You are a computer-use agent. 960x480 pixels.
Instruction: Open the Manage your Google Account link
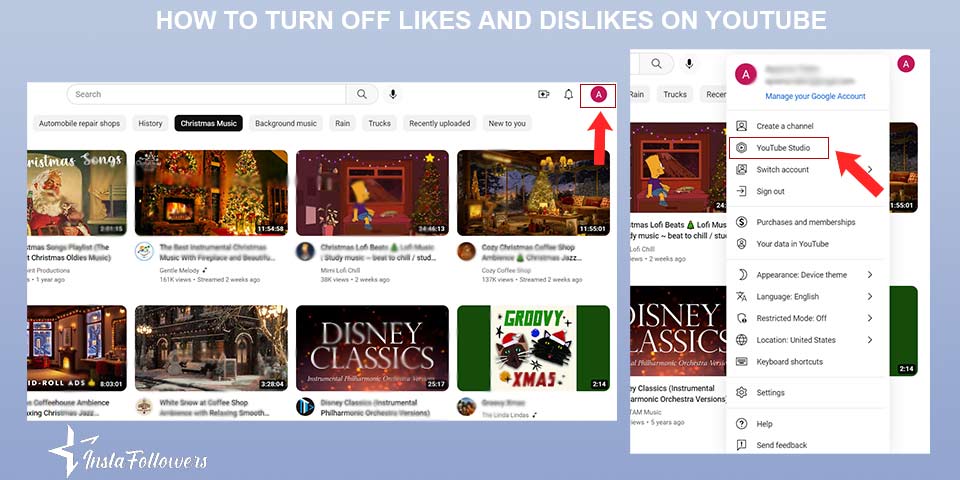(816, 96)
